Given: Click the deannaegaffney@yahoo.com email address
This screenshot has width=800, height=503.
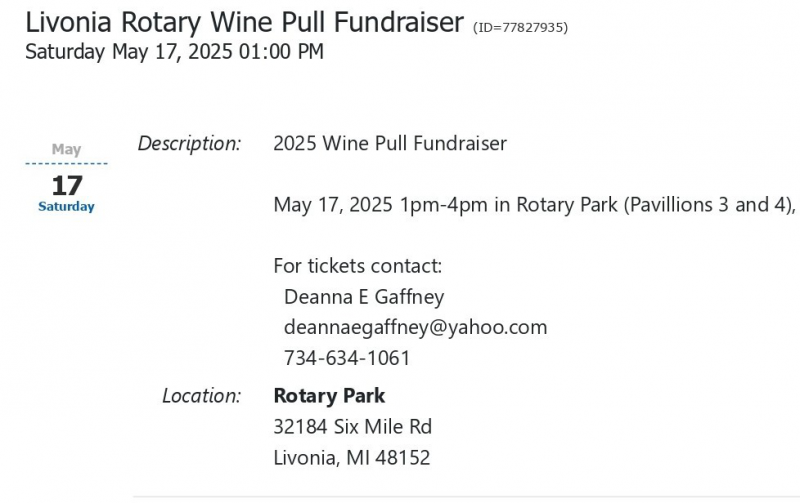Looking at the screenshot, I should [415, 328].
